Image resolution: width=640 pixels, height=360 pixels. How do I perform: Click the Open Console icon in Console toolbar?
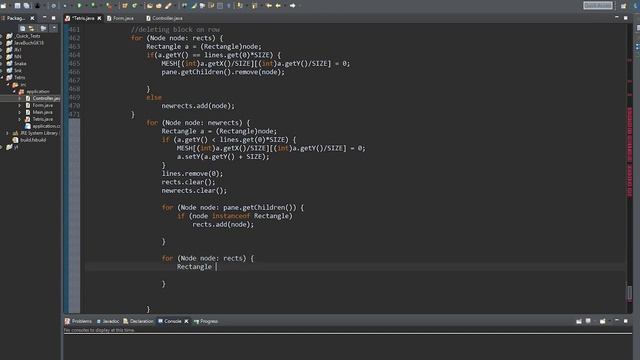tap(602, 321)
